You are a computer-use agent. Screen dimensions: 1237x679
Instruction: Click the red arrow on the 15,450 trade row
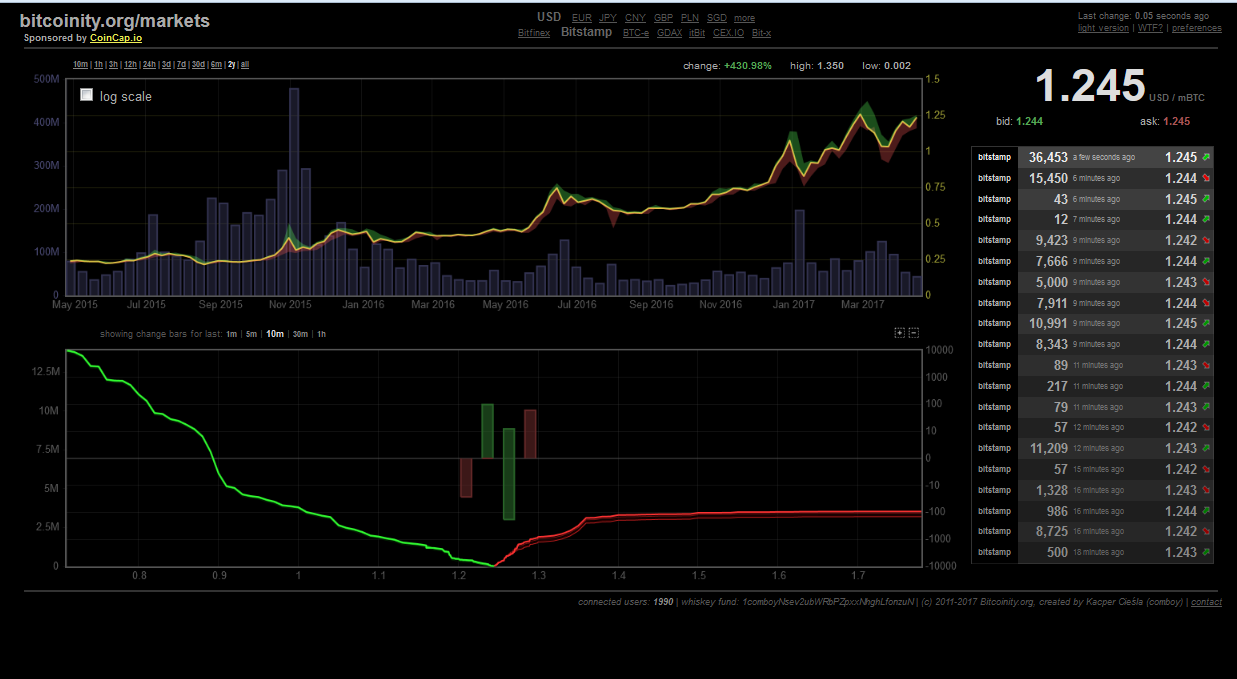(x=1205, y=178)
